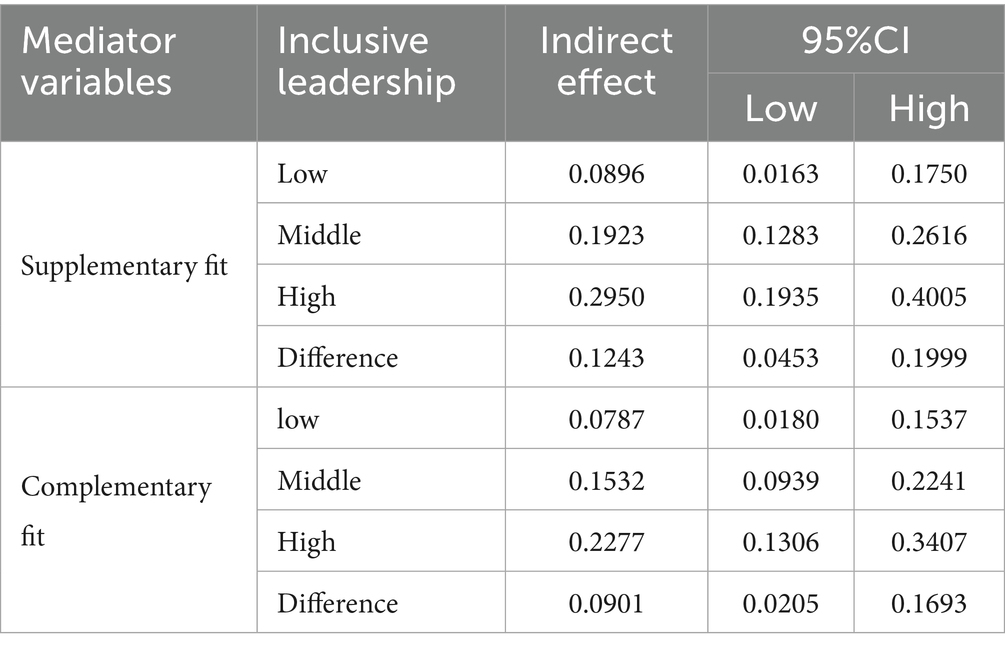This screenshot has width=1005, height=651.
Task: Click the High sub-header under 95%CI
Action: point(929,108)
